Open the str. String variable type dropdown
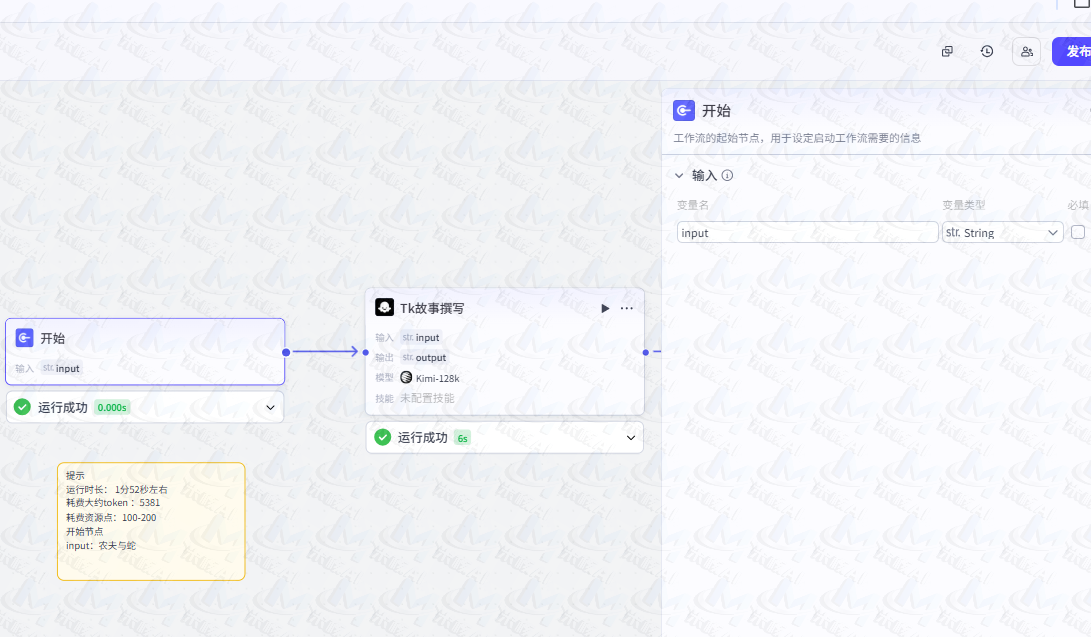This screenshot has height=637, width=1091. pyautogui.click(x=1002, y=232)
